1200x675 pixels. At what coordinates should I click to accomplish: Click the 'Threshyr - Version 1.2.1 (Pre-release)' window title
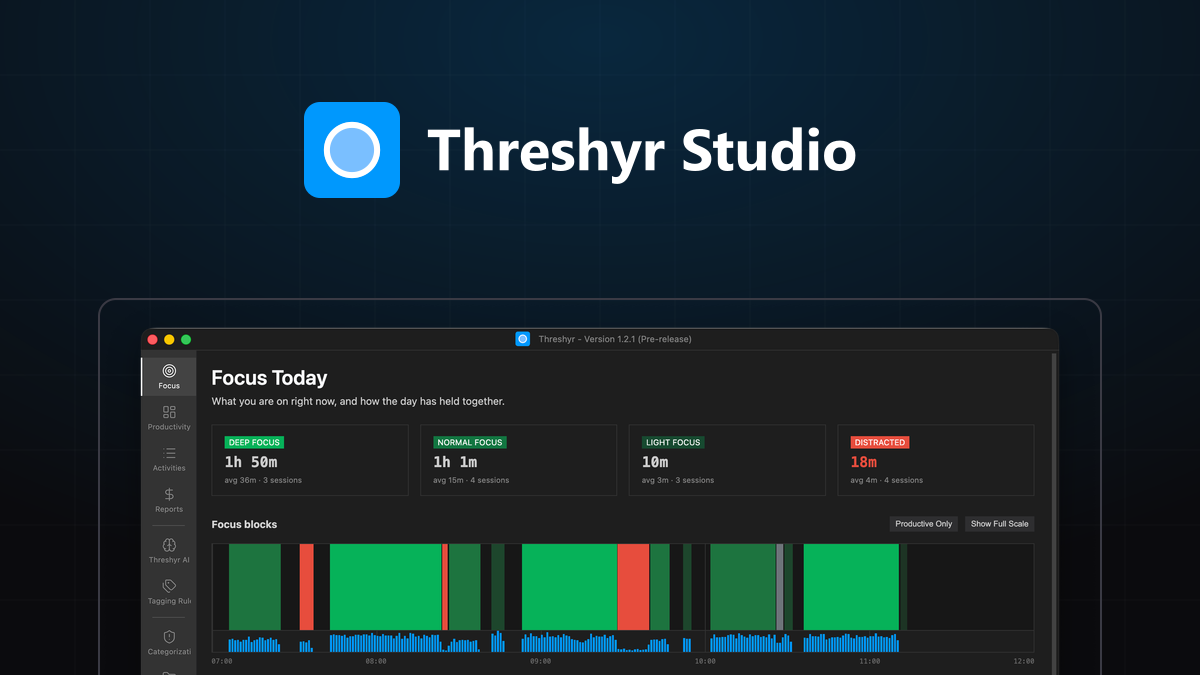(615, 339)
